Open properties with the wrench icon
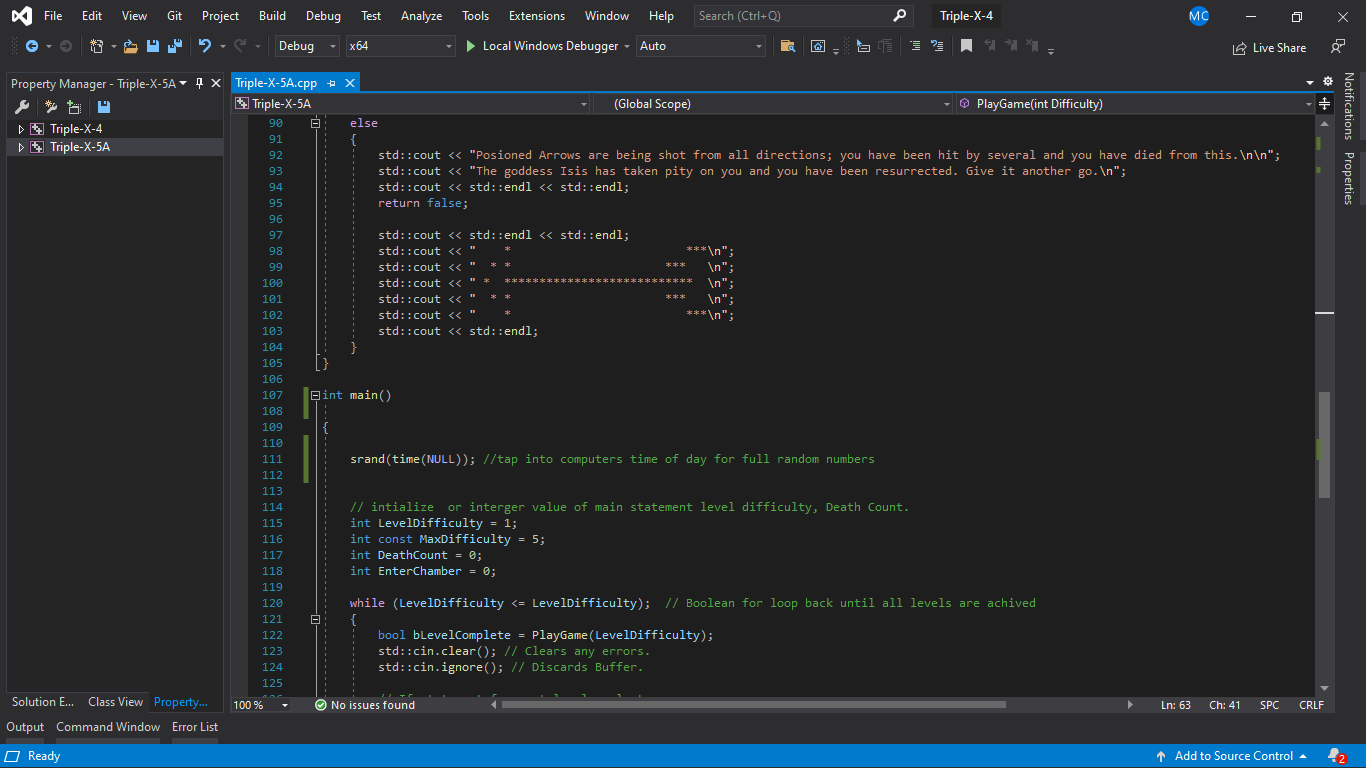Image resolution: width=1366 pixels, height=768 pixels. 22,107
